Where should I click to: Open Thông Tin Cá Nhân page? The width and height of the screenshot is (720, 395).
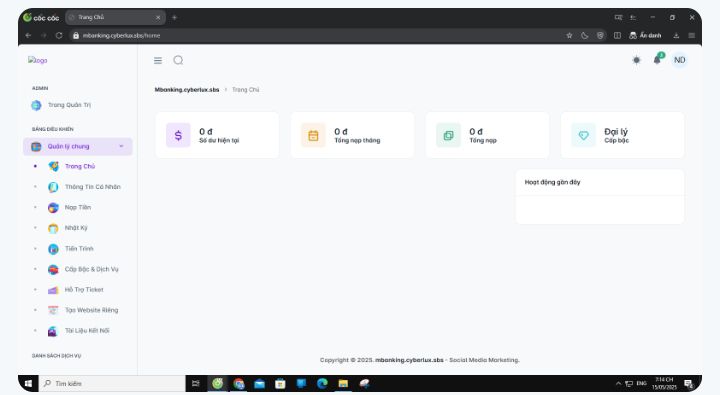click(92, 187)
